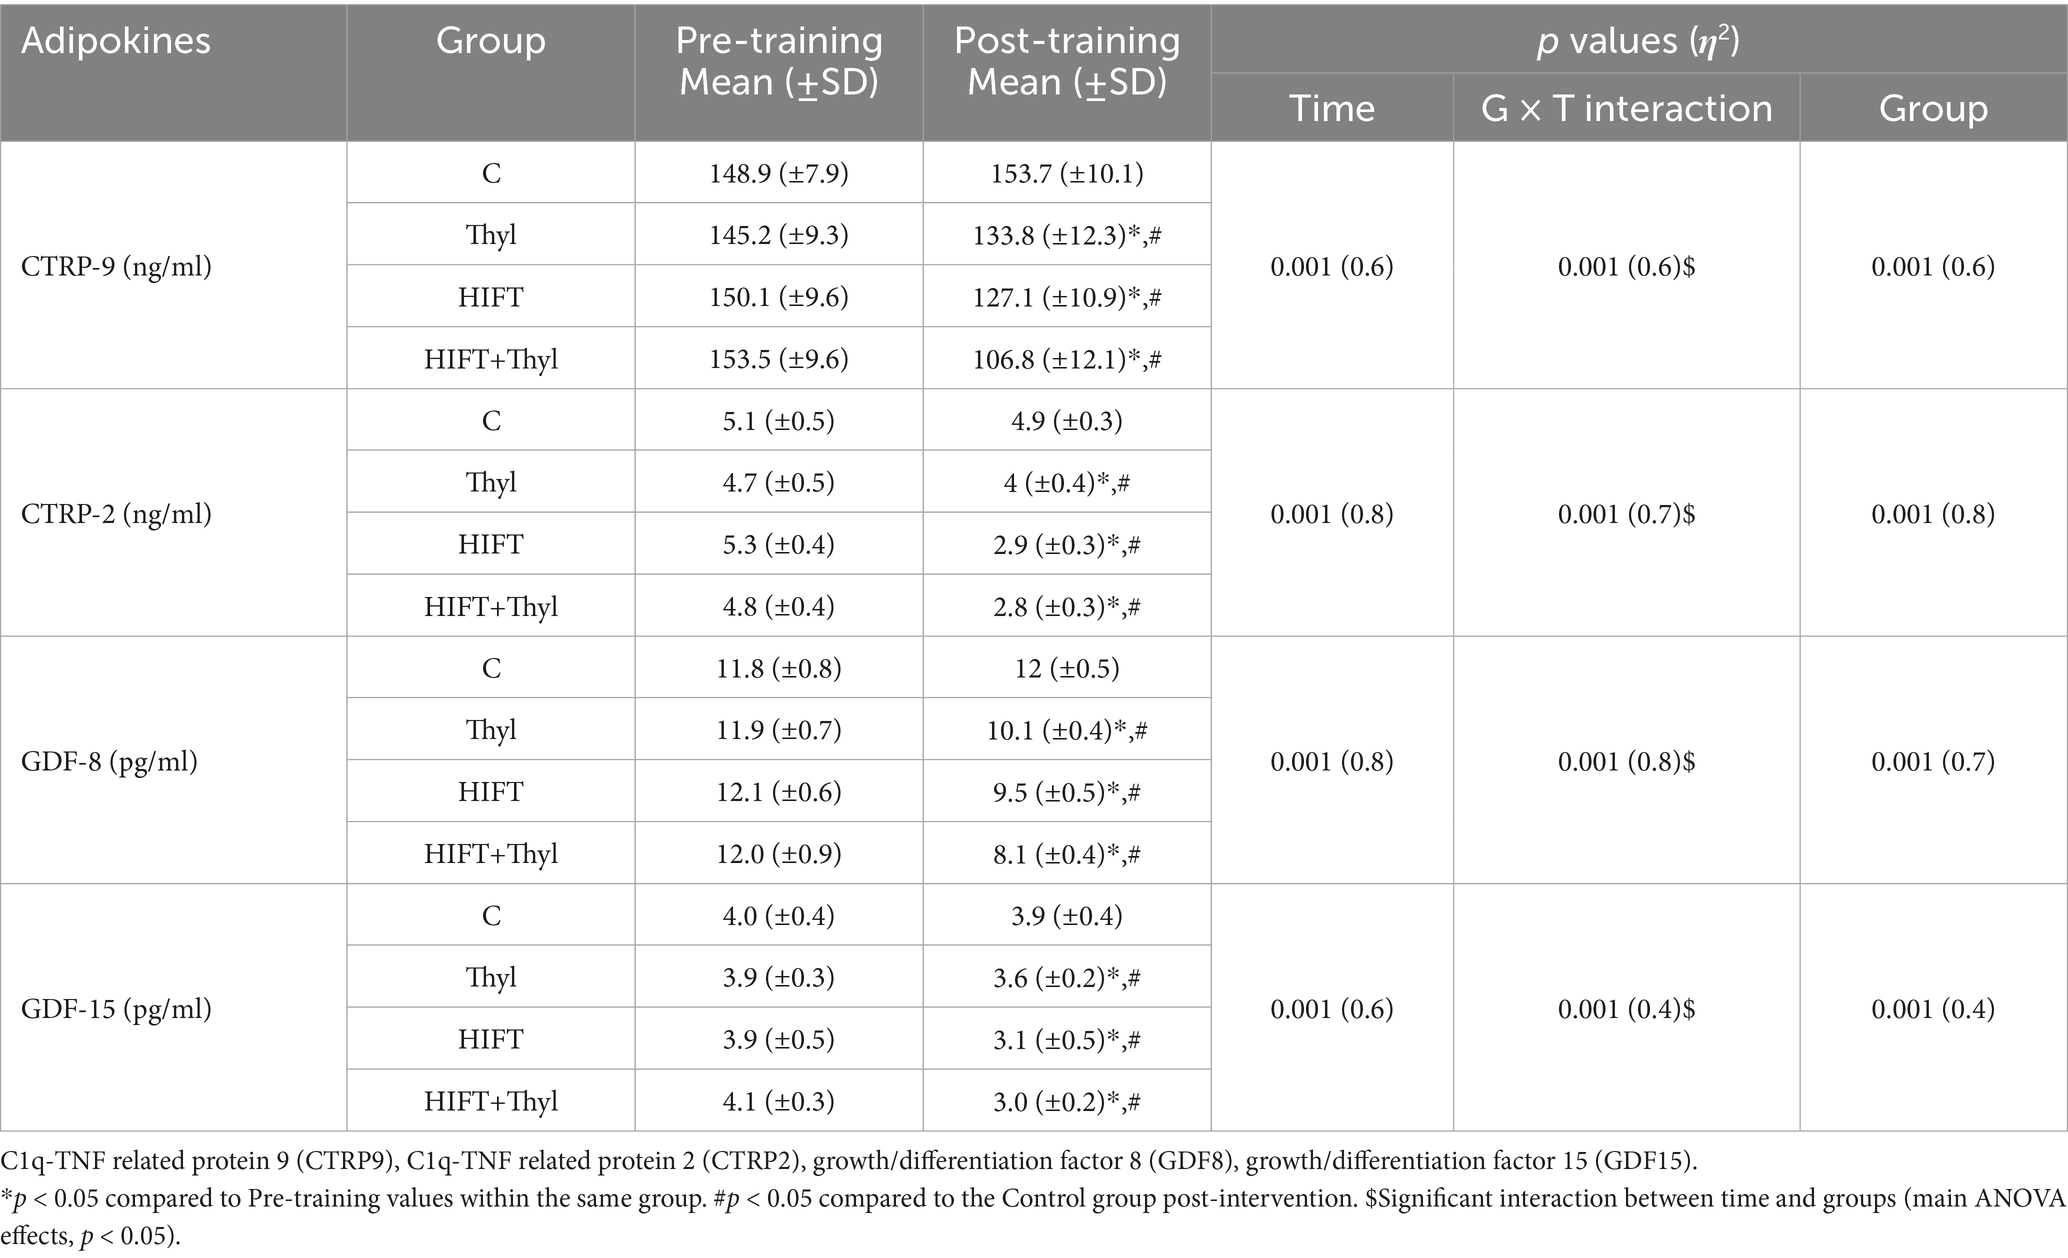Click the CTRP-9 (ng/ml) row label

pos(116,267)
